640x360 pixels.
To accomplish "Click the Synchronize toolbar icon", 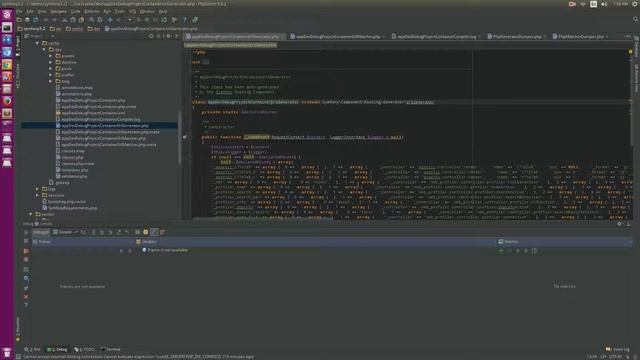I will (x=36, y=20).
